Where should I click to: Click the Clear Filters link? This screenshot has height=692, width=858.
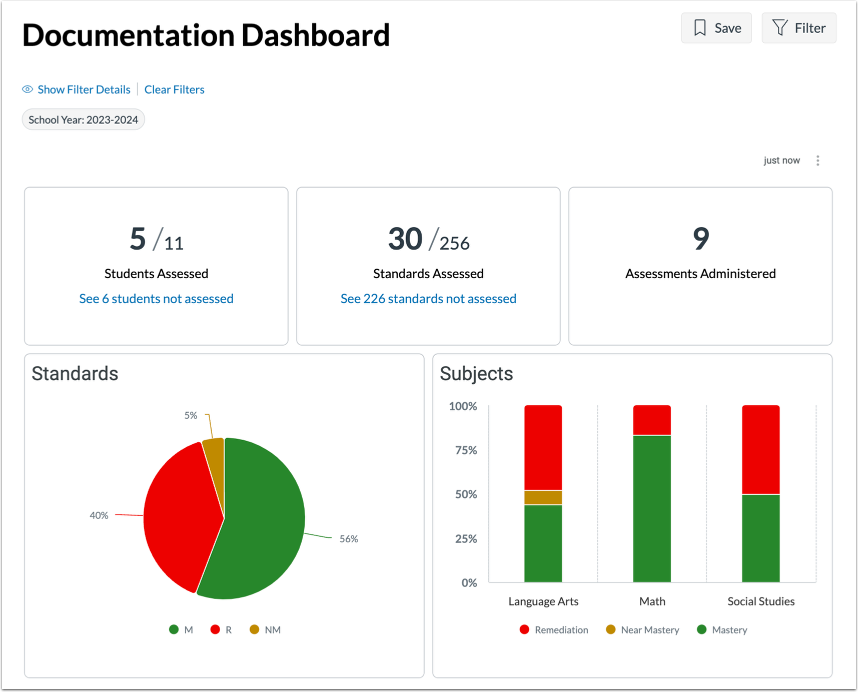coord(174,89)
